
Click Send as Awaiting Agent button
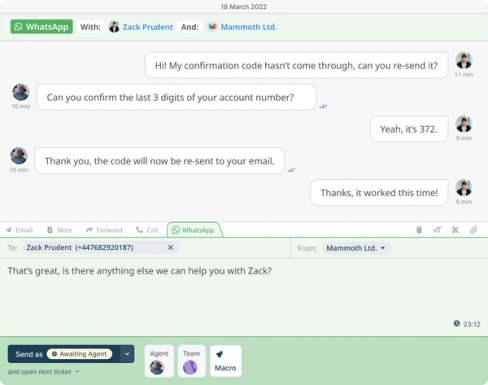click(64, 354)
